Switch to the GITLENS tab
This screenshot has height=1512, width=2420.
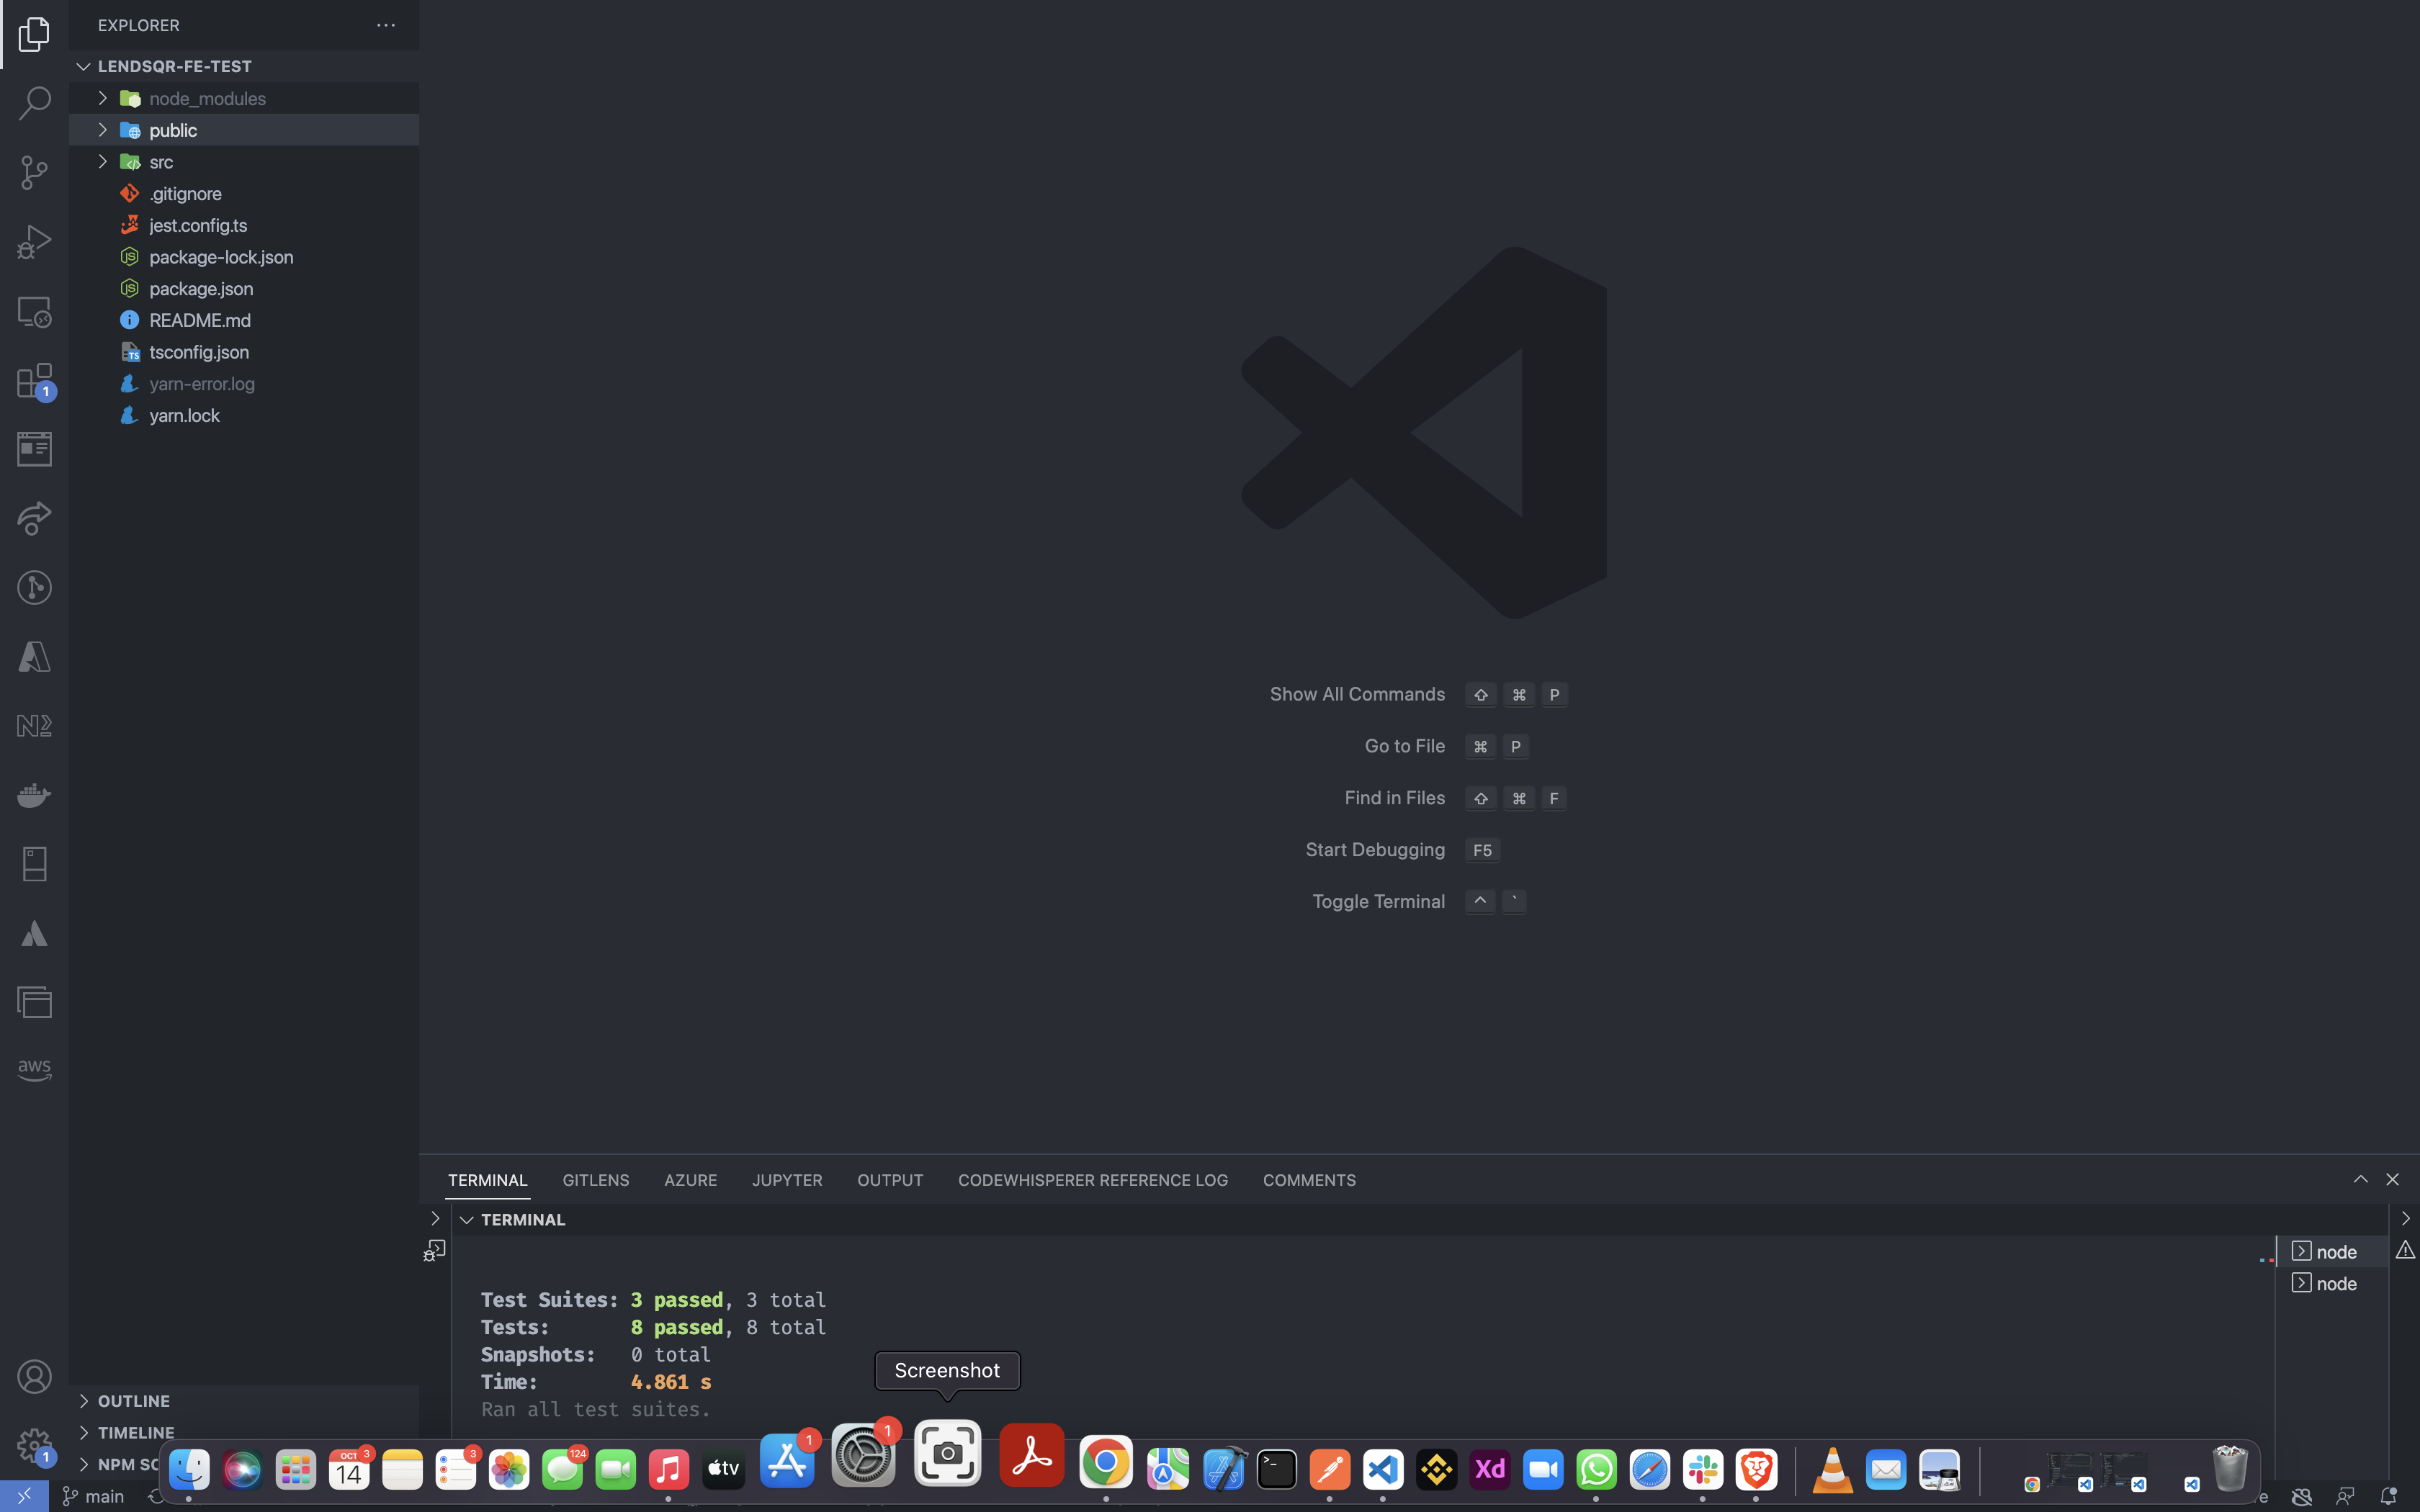tap(595, 1180)
